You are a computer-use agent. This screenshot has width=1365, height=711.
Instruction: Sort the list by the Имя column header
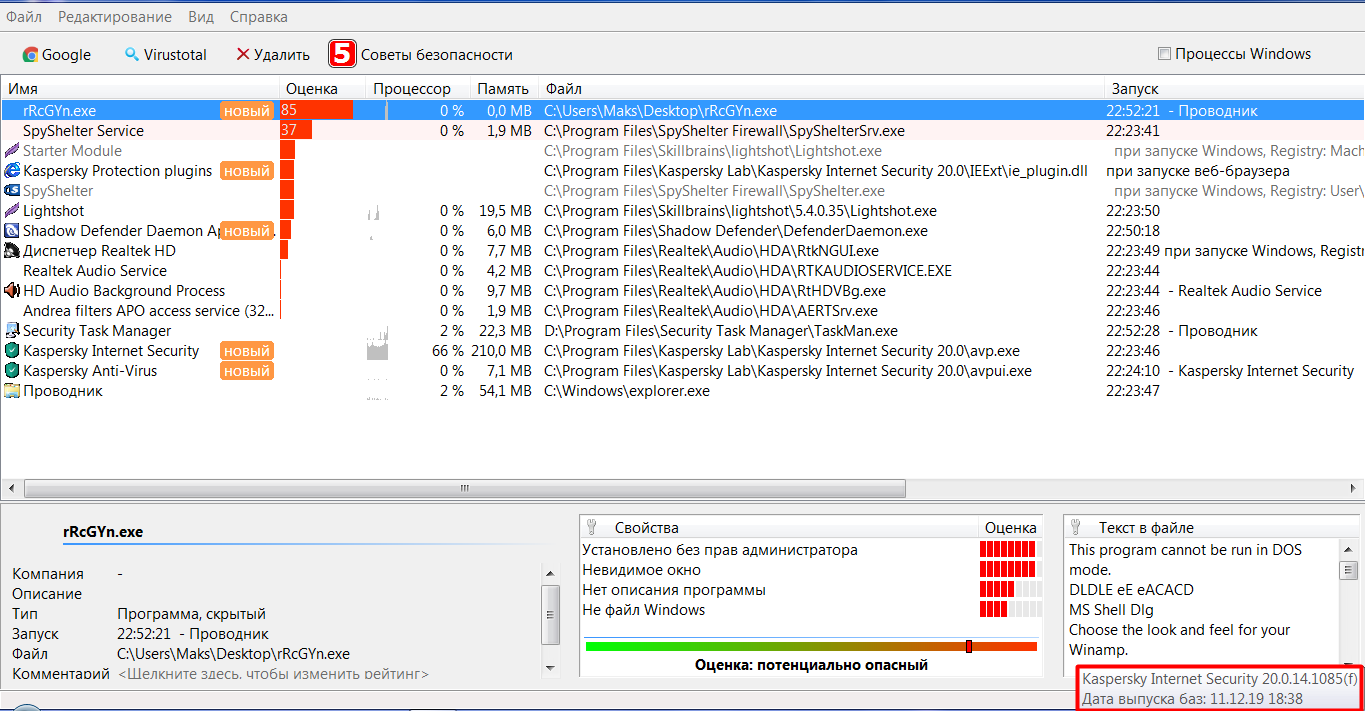[x=139, y=89]
